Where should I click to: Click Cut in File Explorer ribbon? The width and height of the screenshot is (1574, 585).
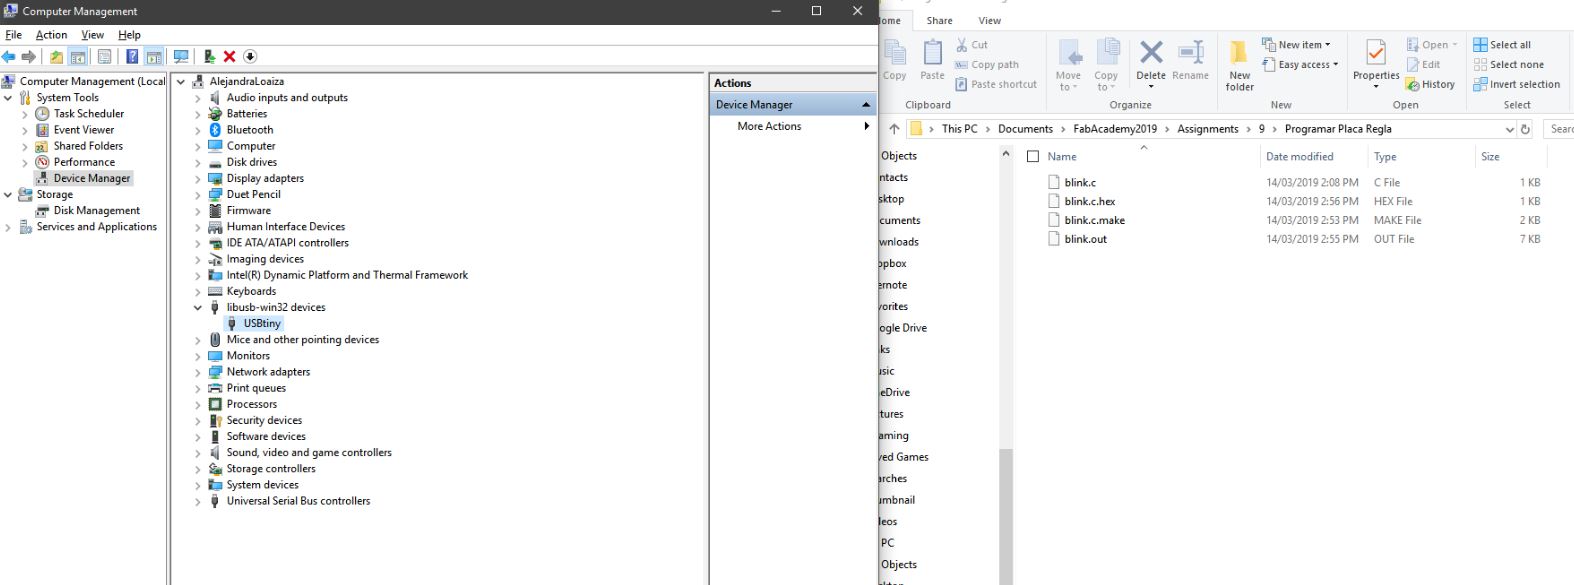point(971,45)
